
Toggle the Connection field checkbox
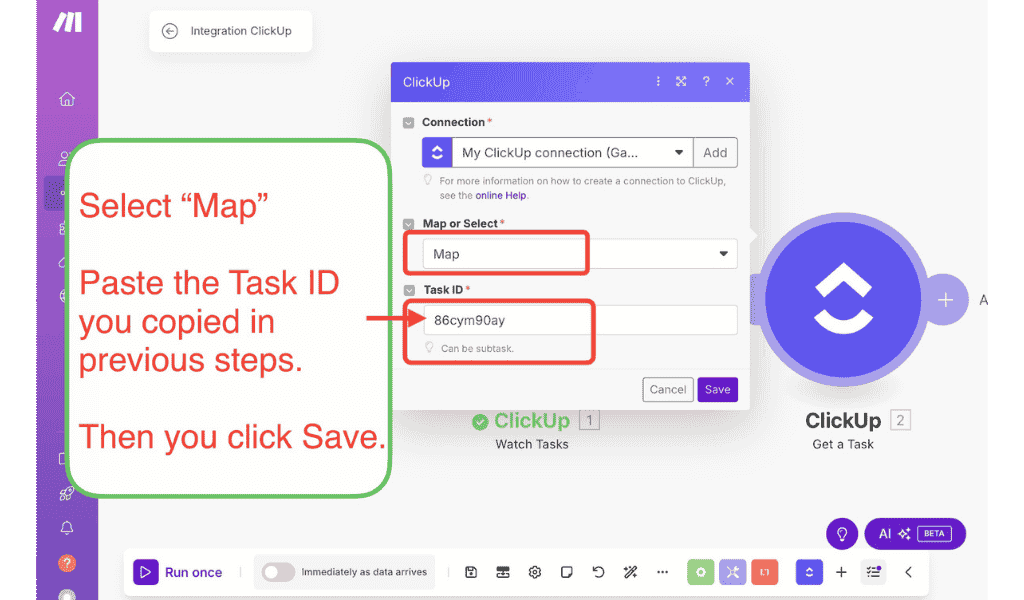(409, 123)
